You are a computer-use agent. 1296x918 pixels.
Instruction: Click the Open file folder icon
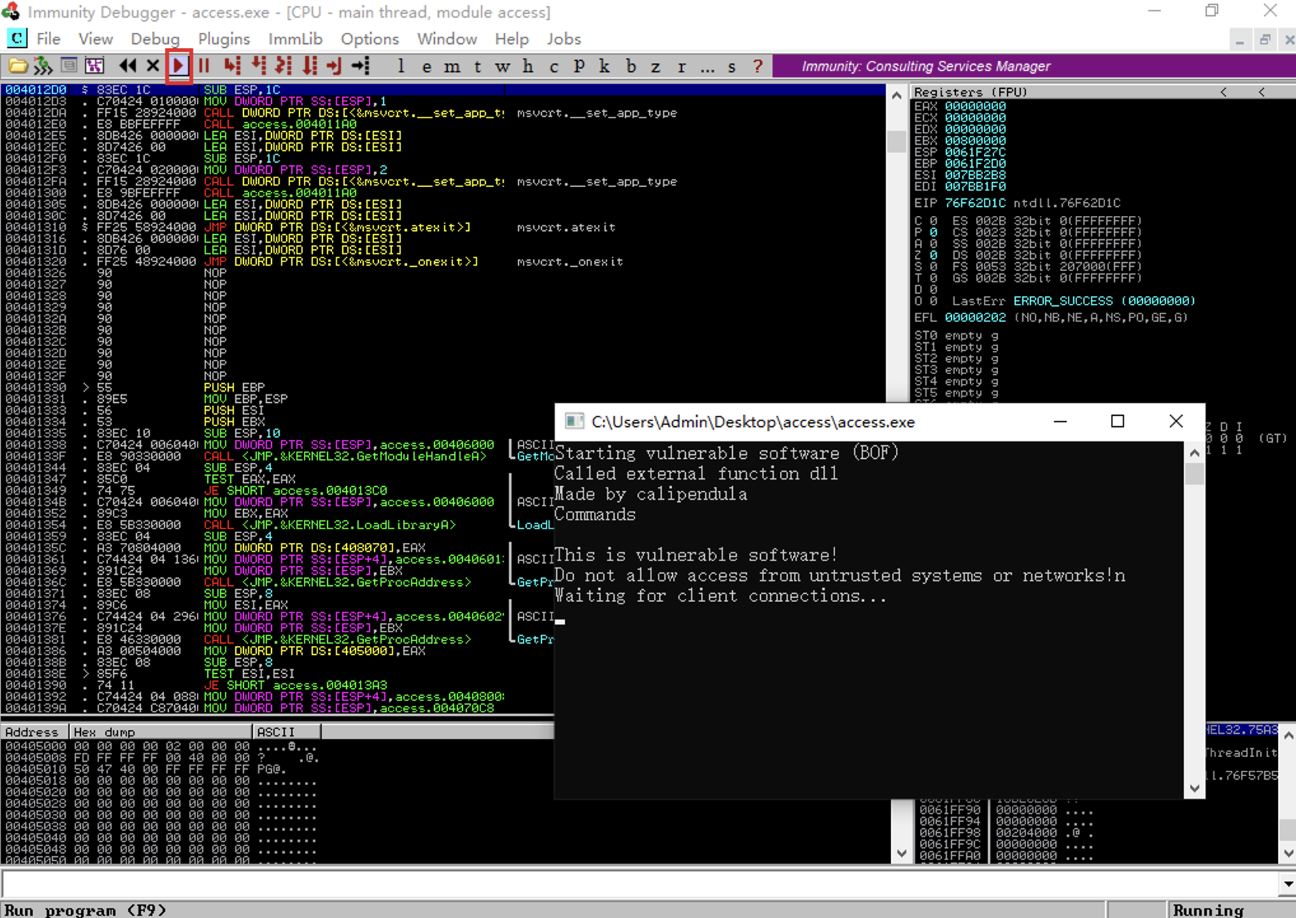[18, 66]
